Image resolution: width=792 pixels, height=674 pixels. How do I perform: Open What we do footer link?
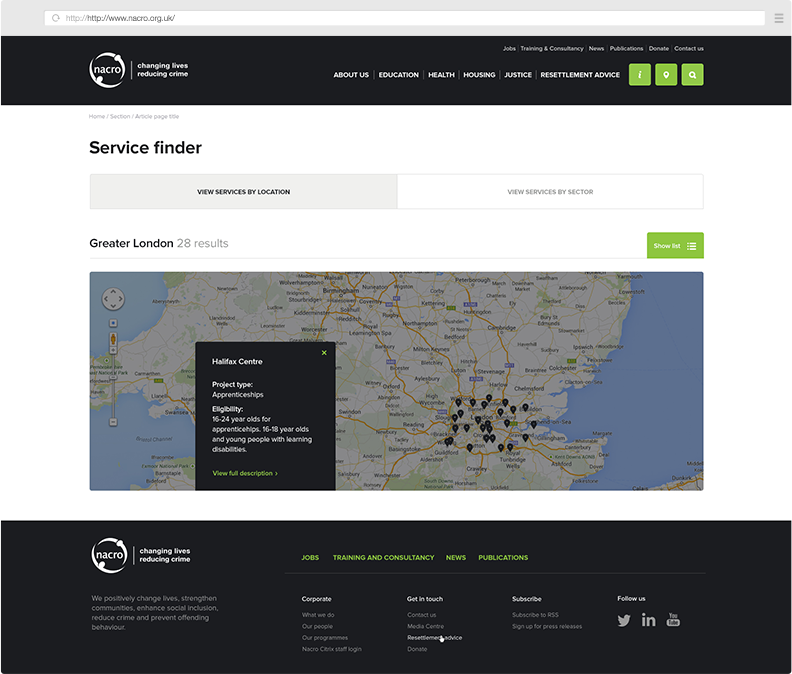pos(318,615)
